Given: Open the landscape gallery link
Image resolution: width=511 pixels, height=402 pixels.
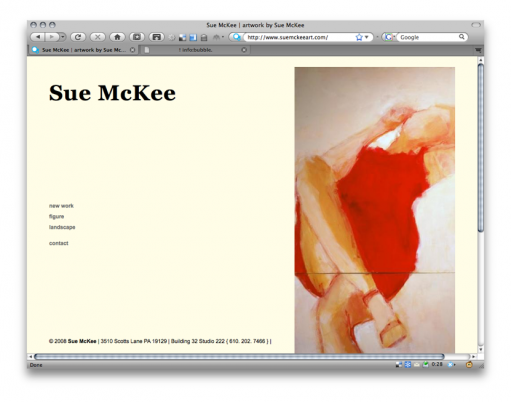Looking at the screenshot, I should 62,227.
